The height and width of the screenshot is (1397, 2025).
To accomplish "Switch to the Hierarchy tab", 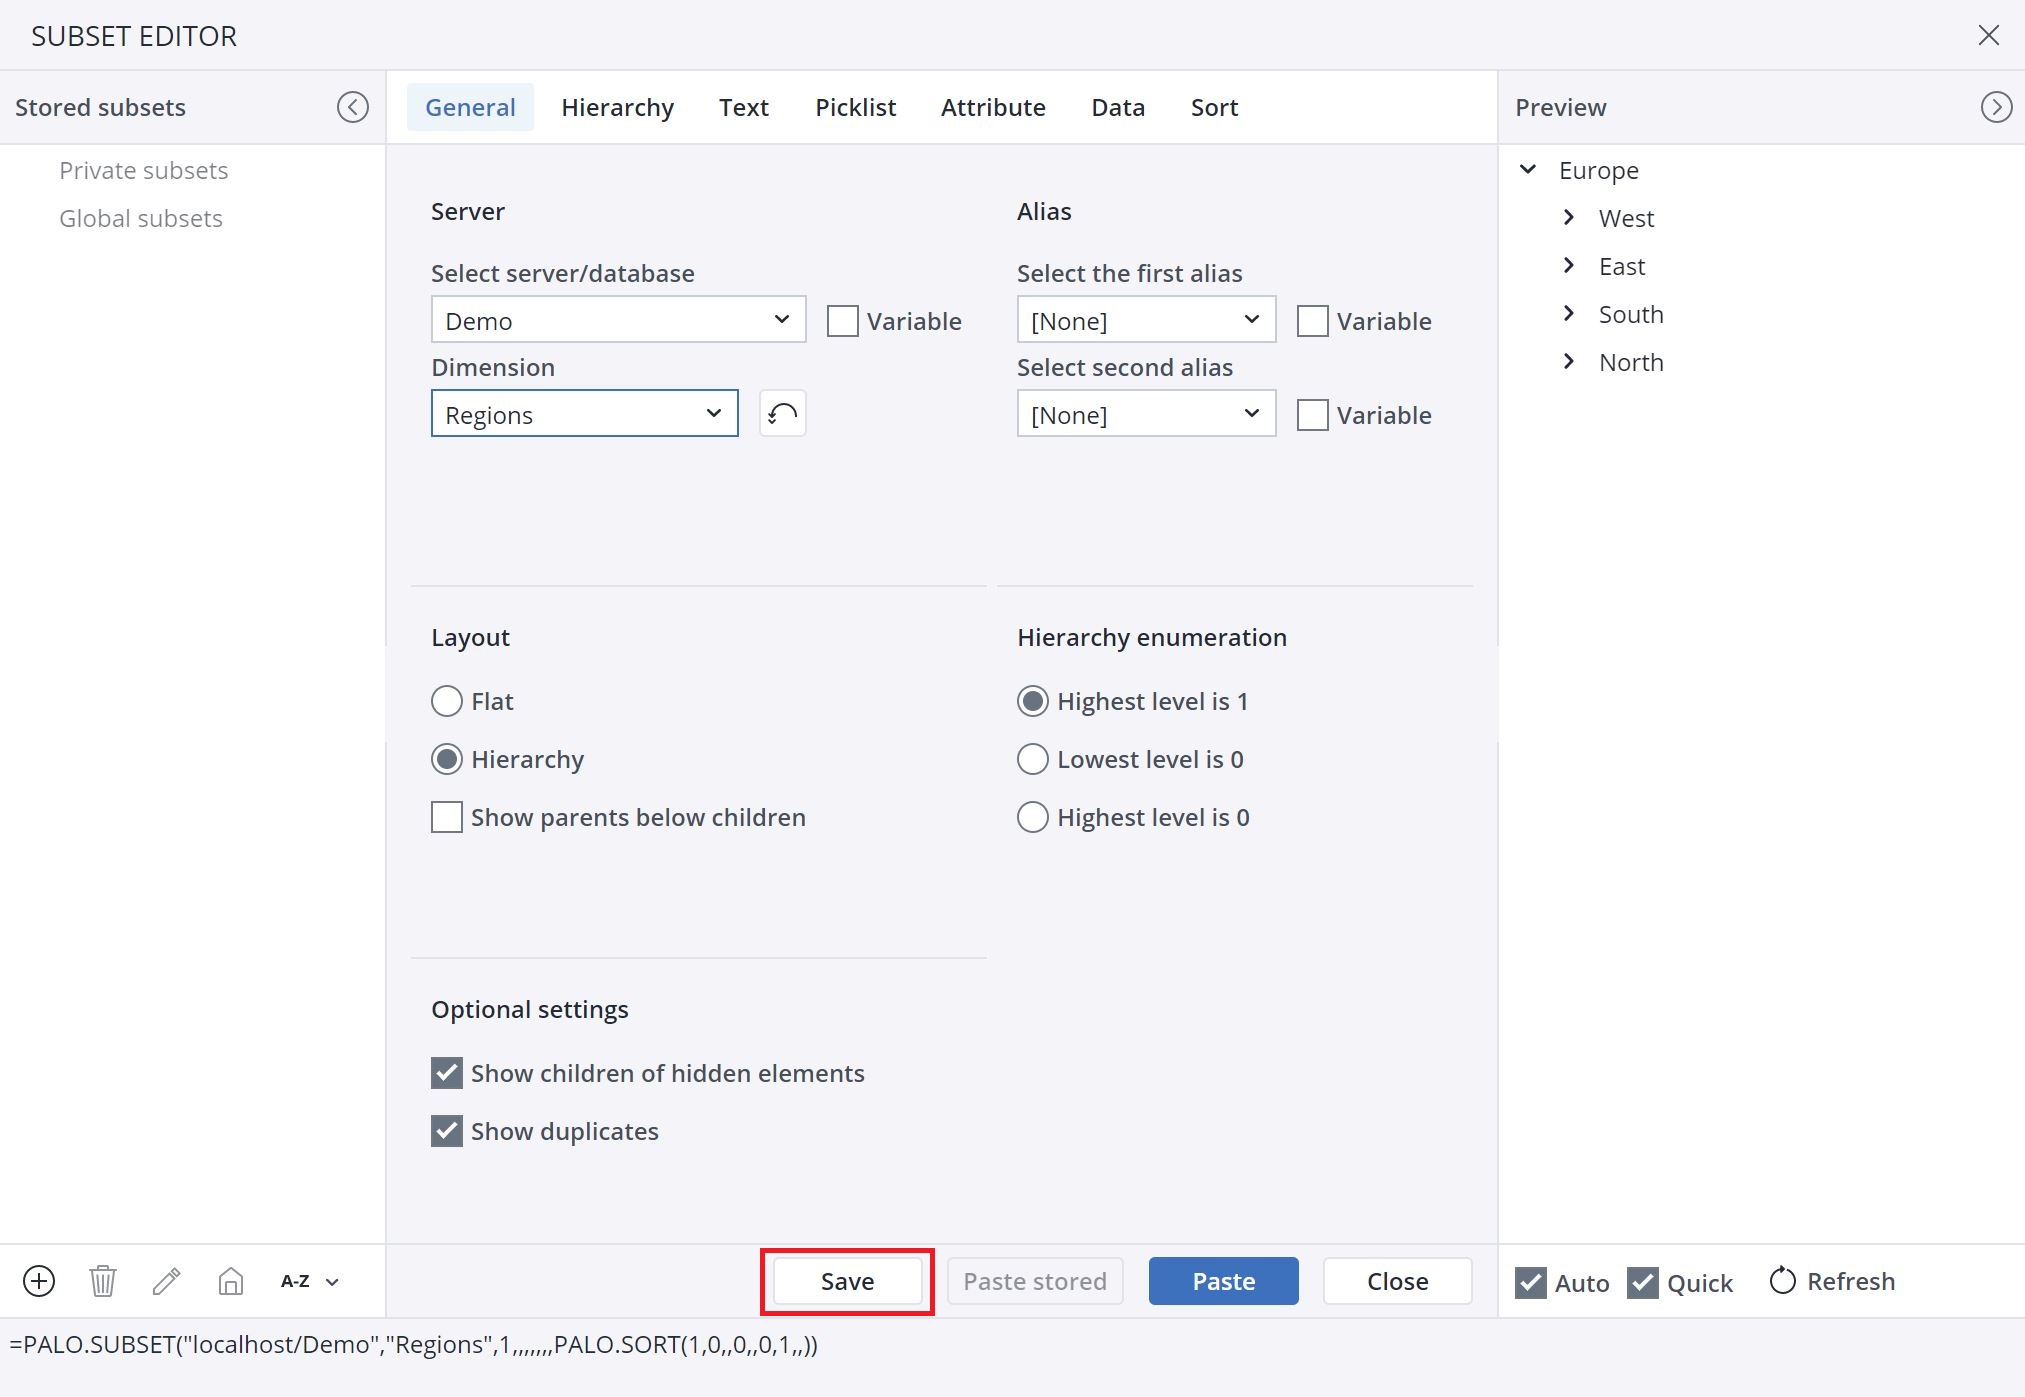I will click(x=617, y=107).
